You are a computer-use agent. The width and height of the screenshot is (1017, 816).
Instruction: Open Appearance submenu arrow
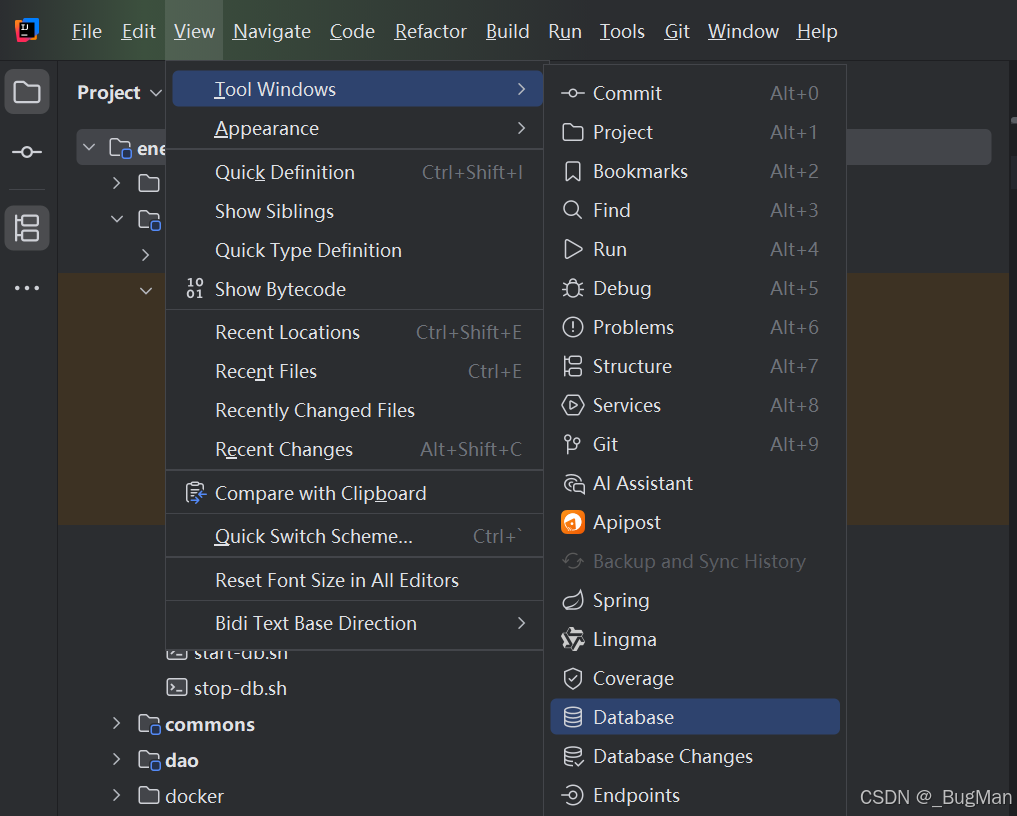pyautogui.click(x=521, y=128)
